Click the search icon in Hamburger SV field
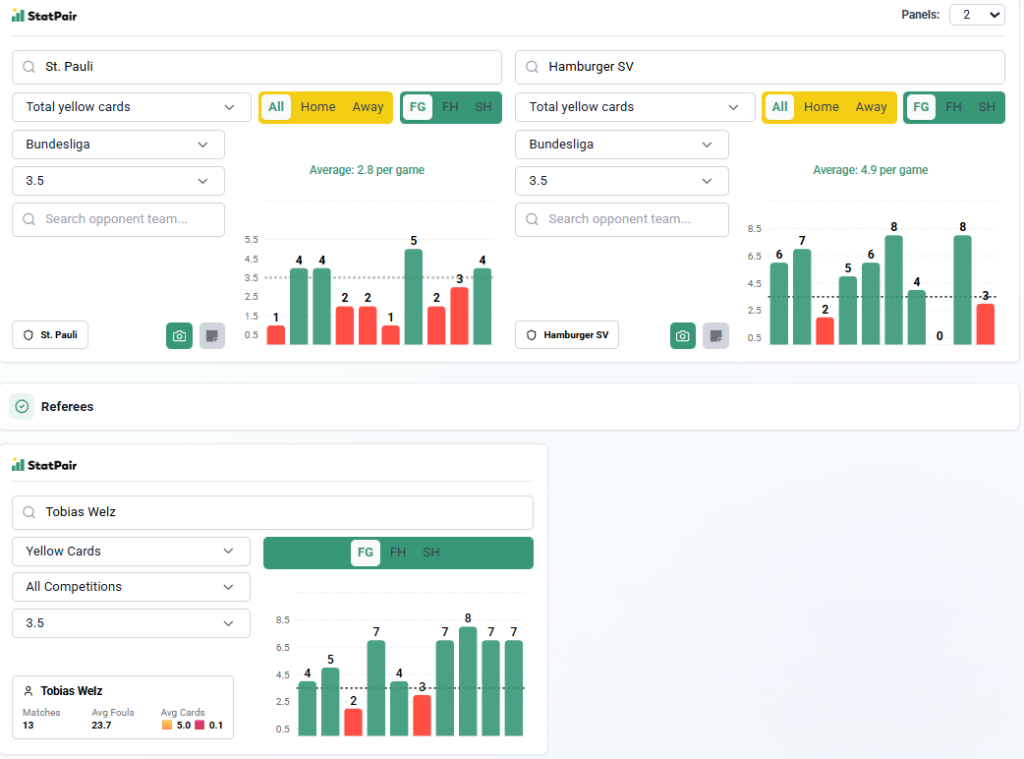 coord(532,67)
